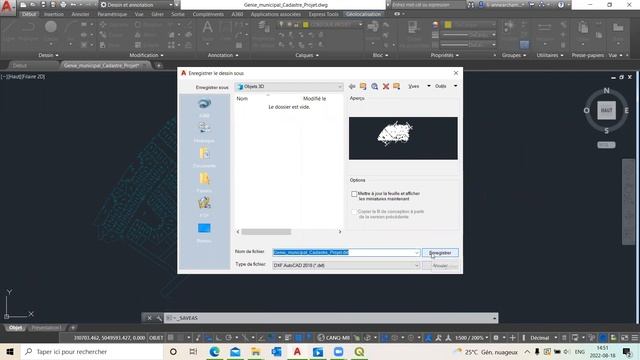Add a new drawing tab with plus button
Viewport: 640px width, 360px height.
click(x=158, y=65)
